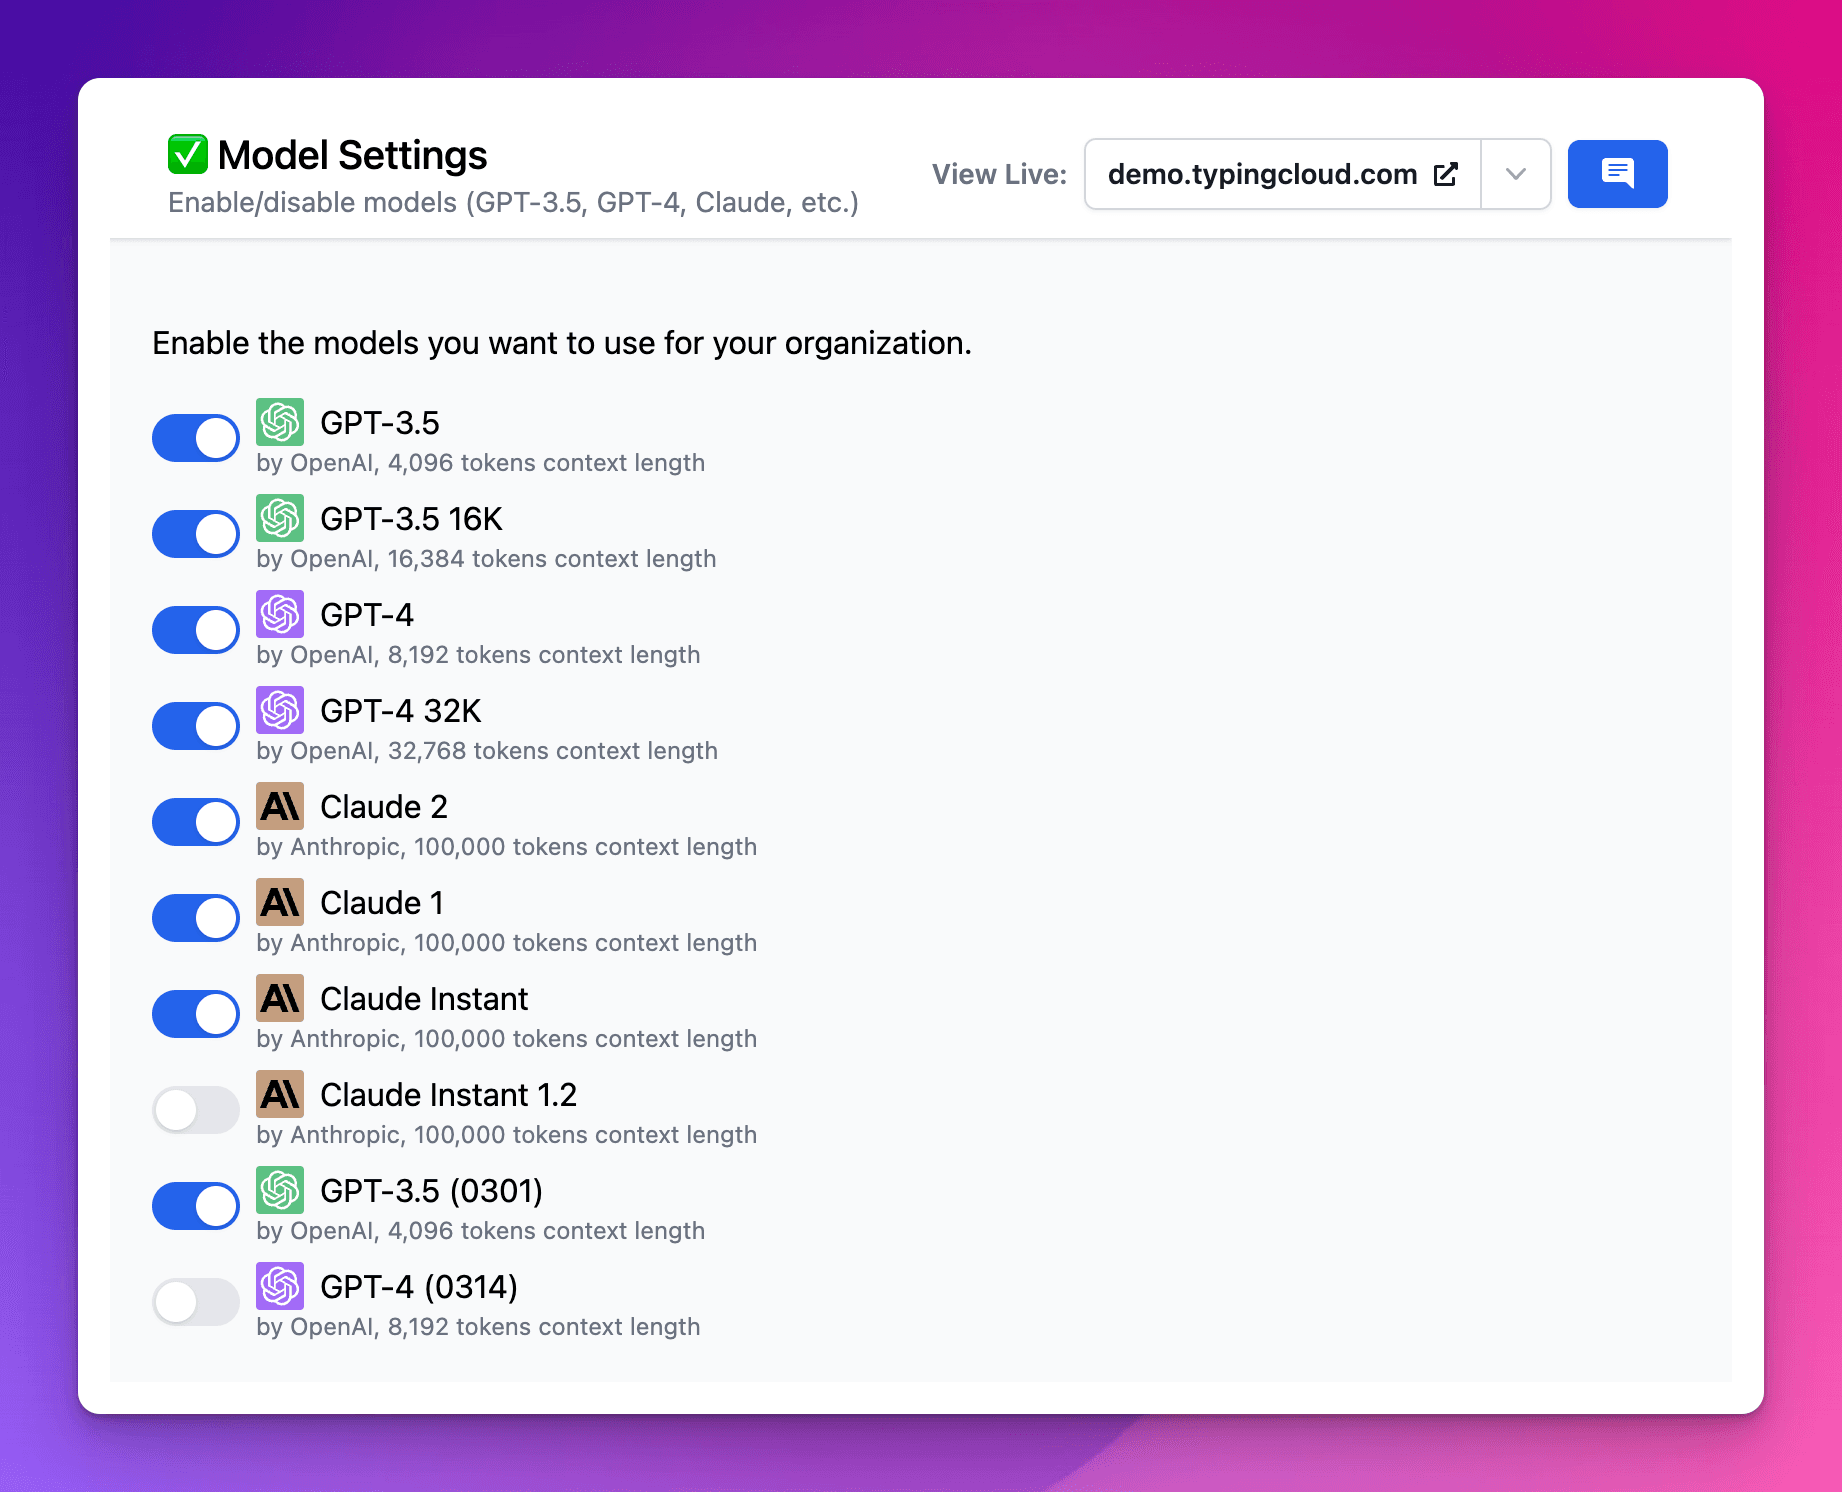
Task: Click 'Enable the models you want' instruction text
Action: tap(561, 343)
